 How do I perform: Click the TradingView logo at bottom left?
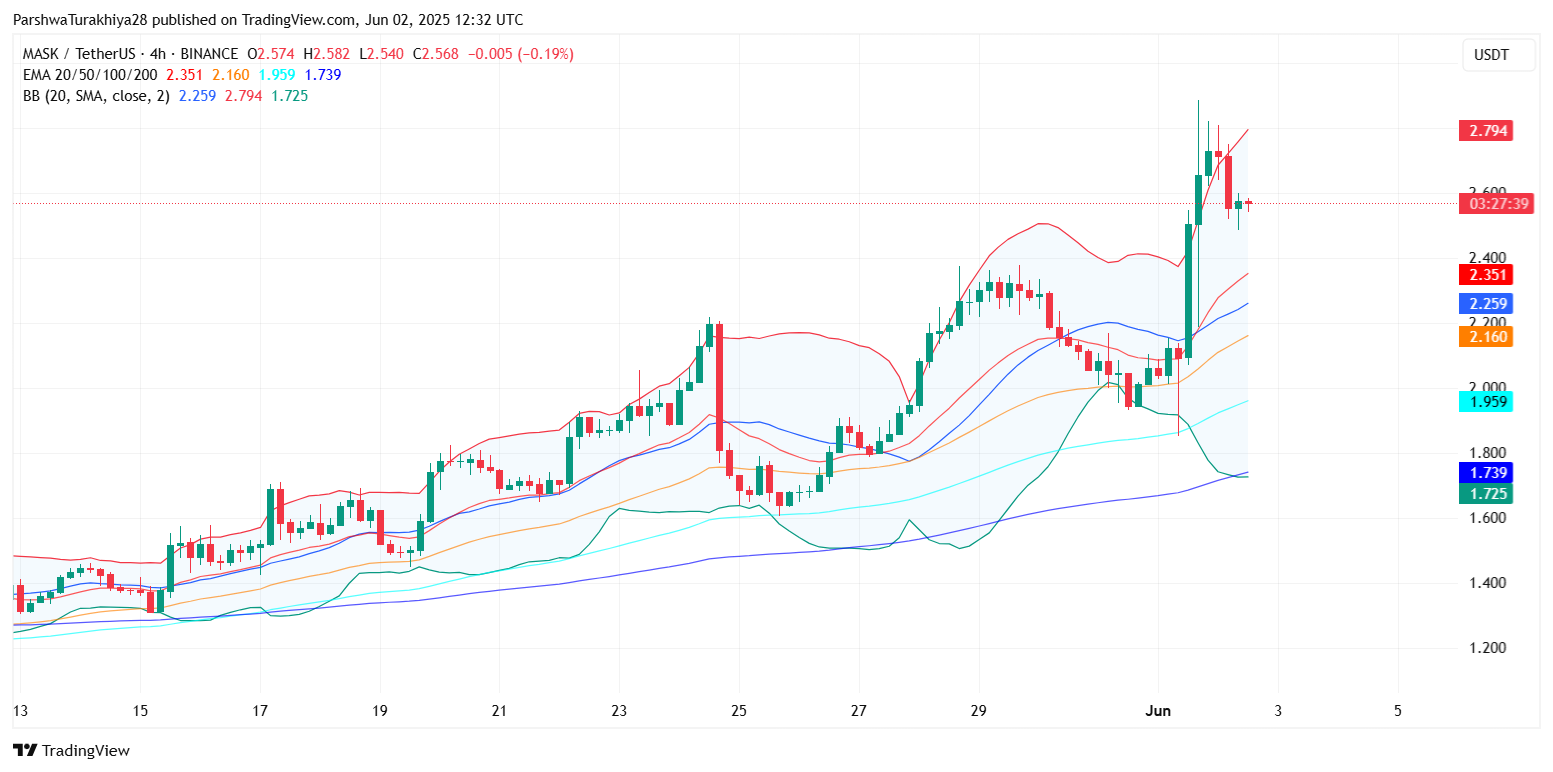click(x=71, y=750)
